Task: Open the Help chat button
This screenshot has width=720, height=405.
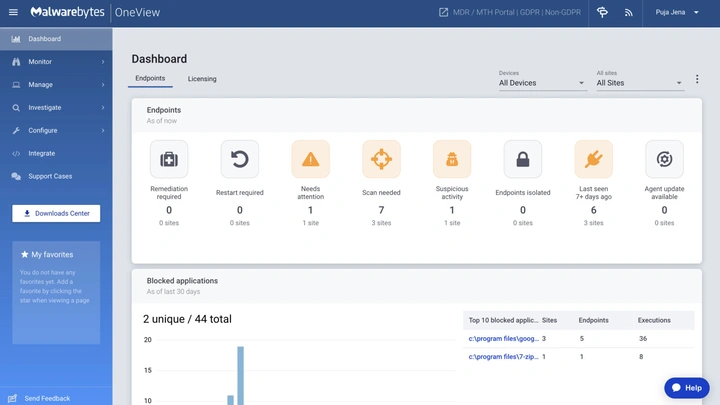Action: (x=687, y=387)
